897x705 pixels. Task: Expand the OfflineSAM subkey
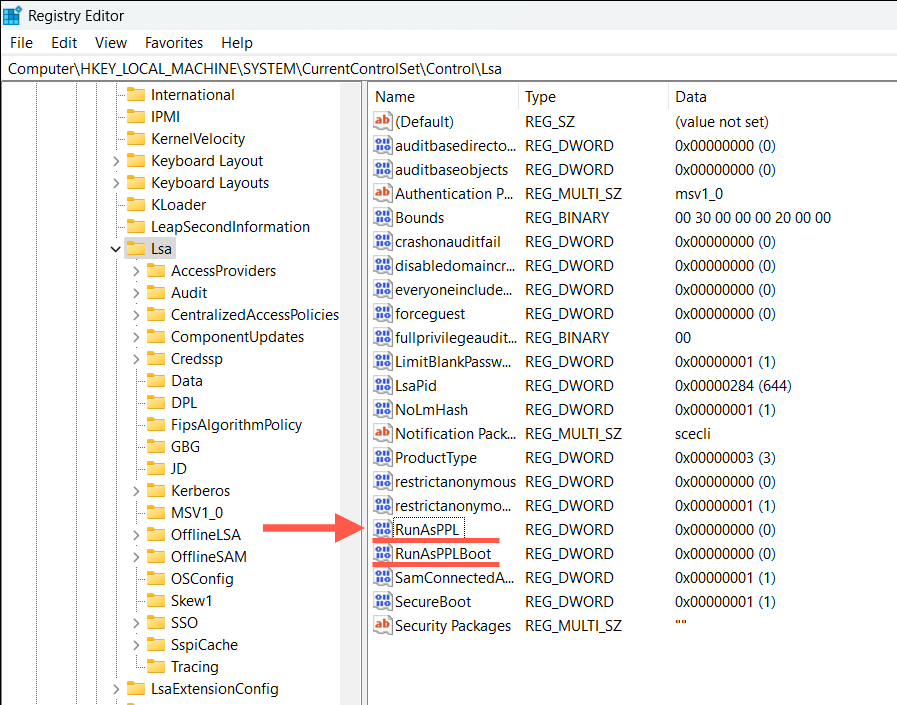pyautogui.click(x=136, y=556)
